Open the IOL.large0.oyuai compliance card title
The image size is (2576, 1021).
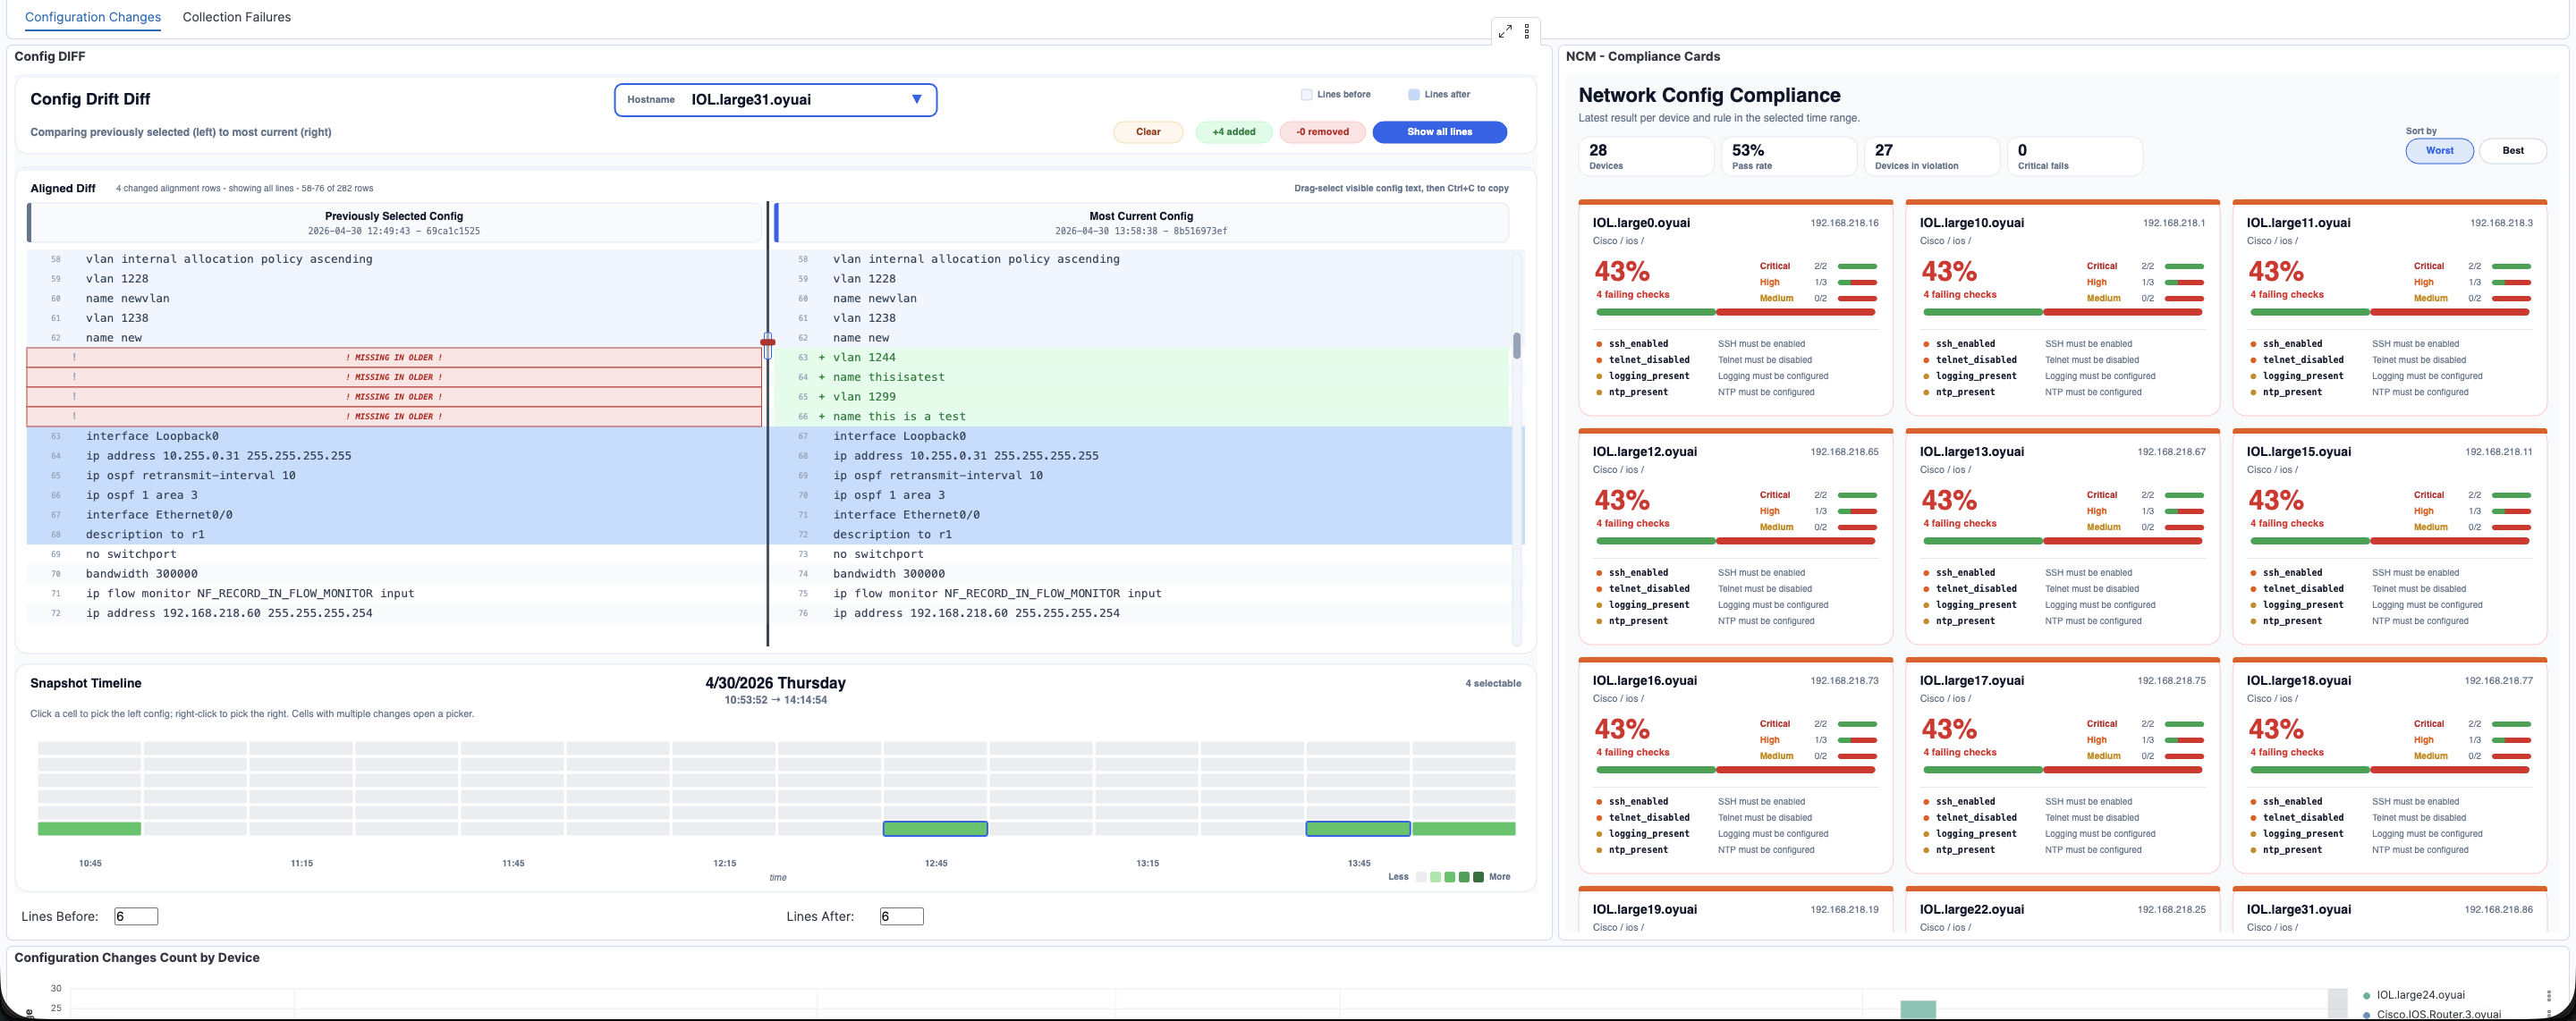click(x=1641, y=223)
